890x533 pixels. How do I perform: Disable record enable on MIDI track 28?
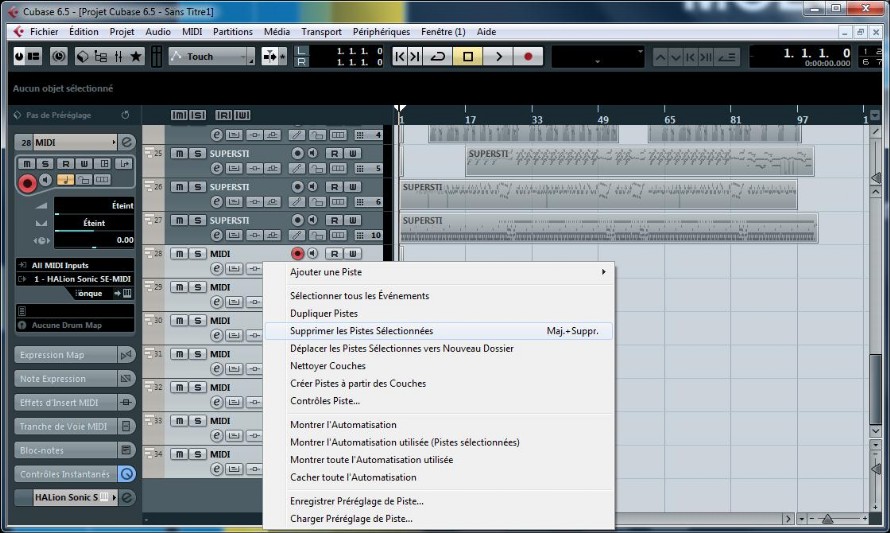click(x=297, y=254)
